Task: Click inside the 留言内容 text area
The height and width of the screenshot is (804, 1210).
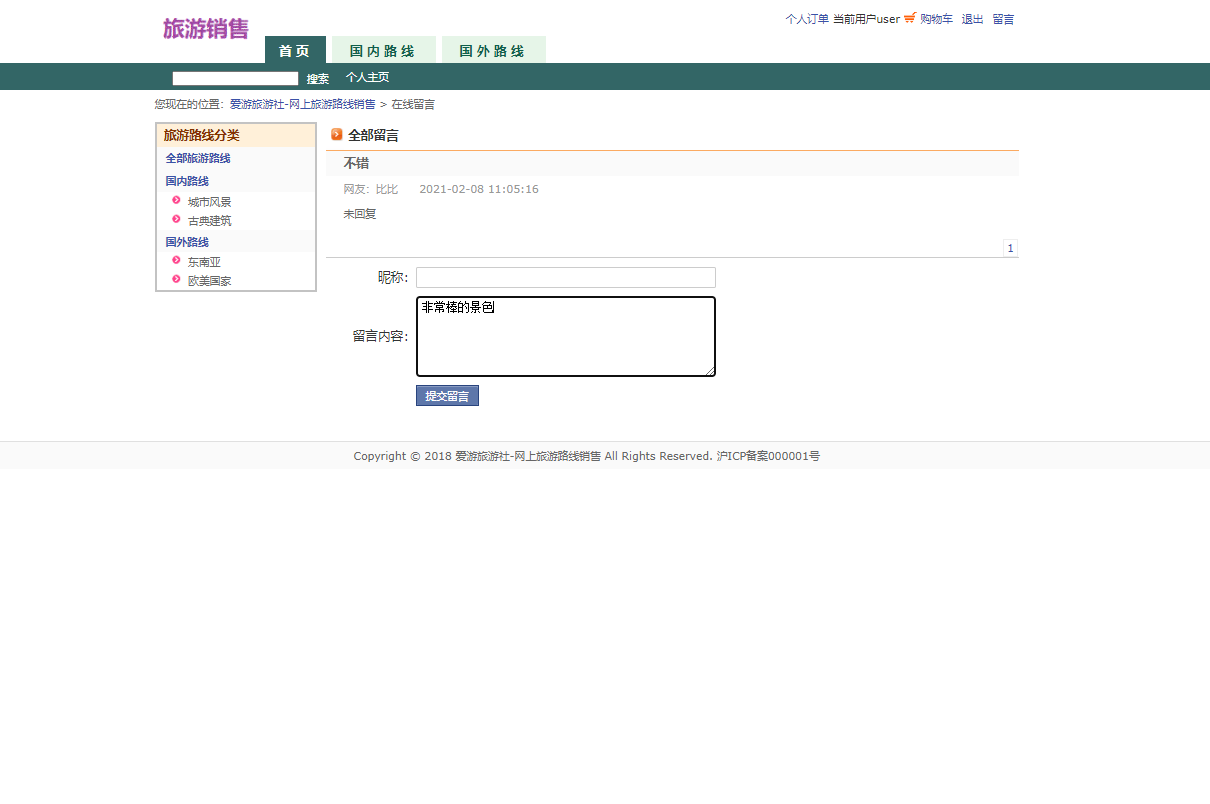Action: pos(566,336)
